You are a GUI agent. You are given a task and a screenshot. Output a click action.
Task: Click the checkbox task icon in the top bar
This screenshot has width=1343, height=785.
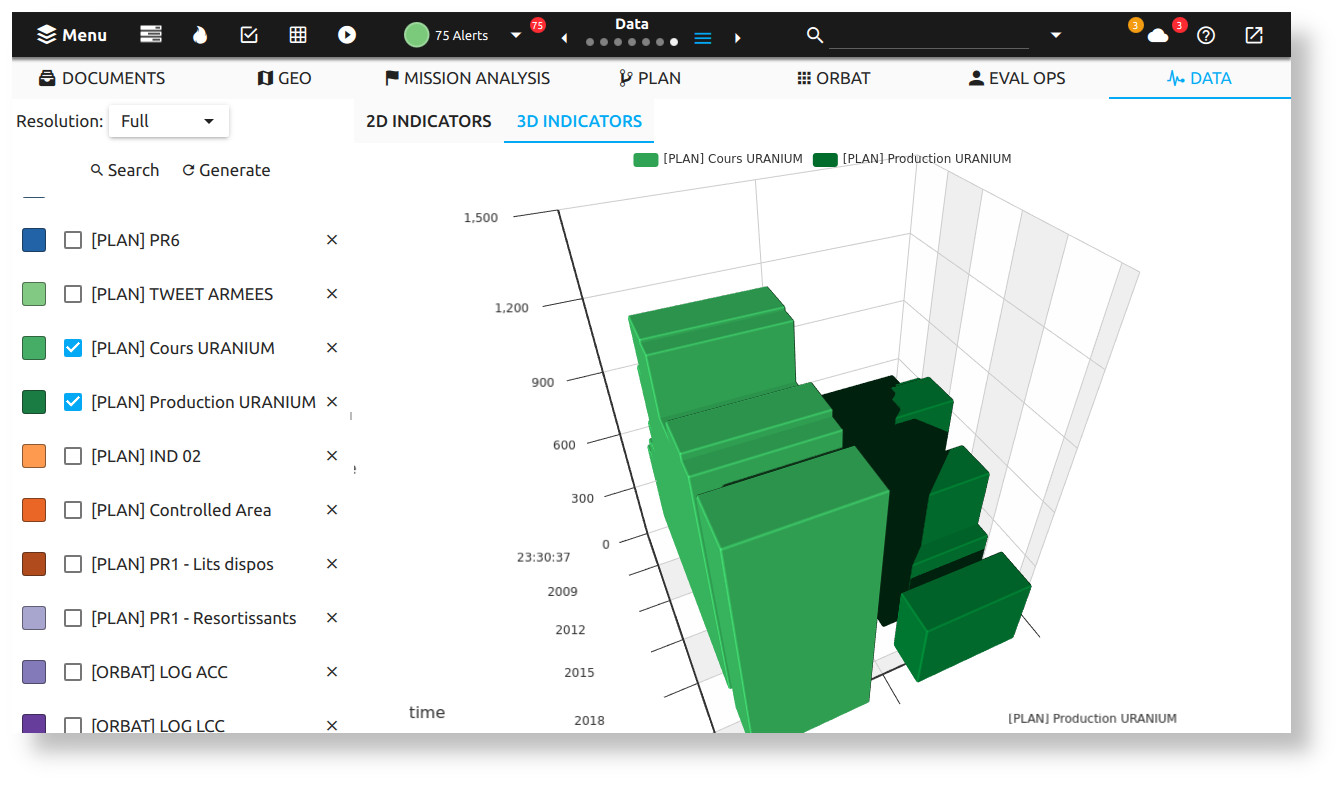click(x=248, y=34)
